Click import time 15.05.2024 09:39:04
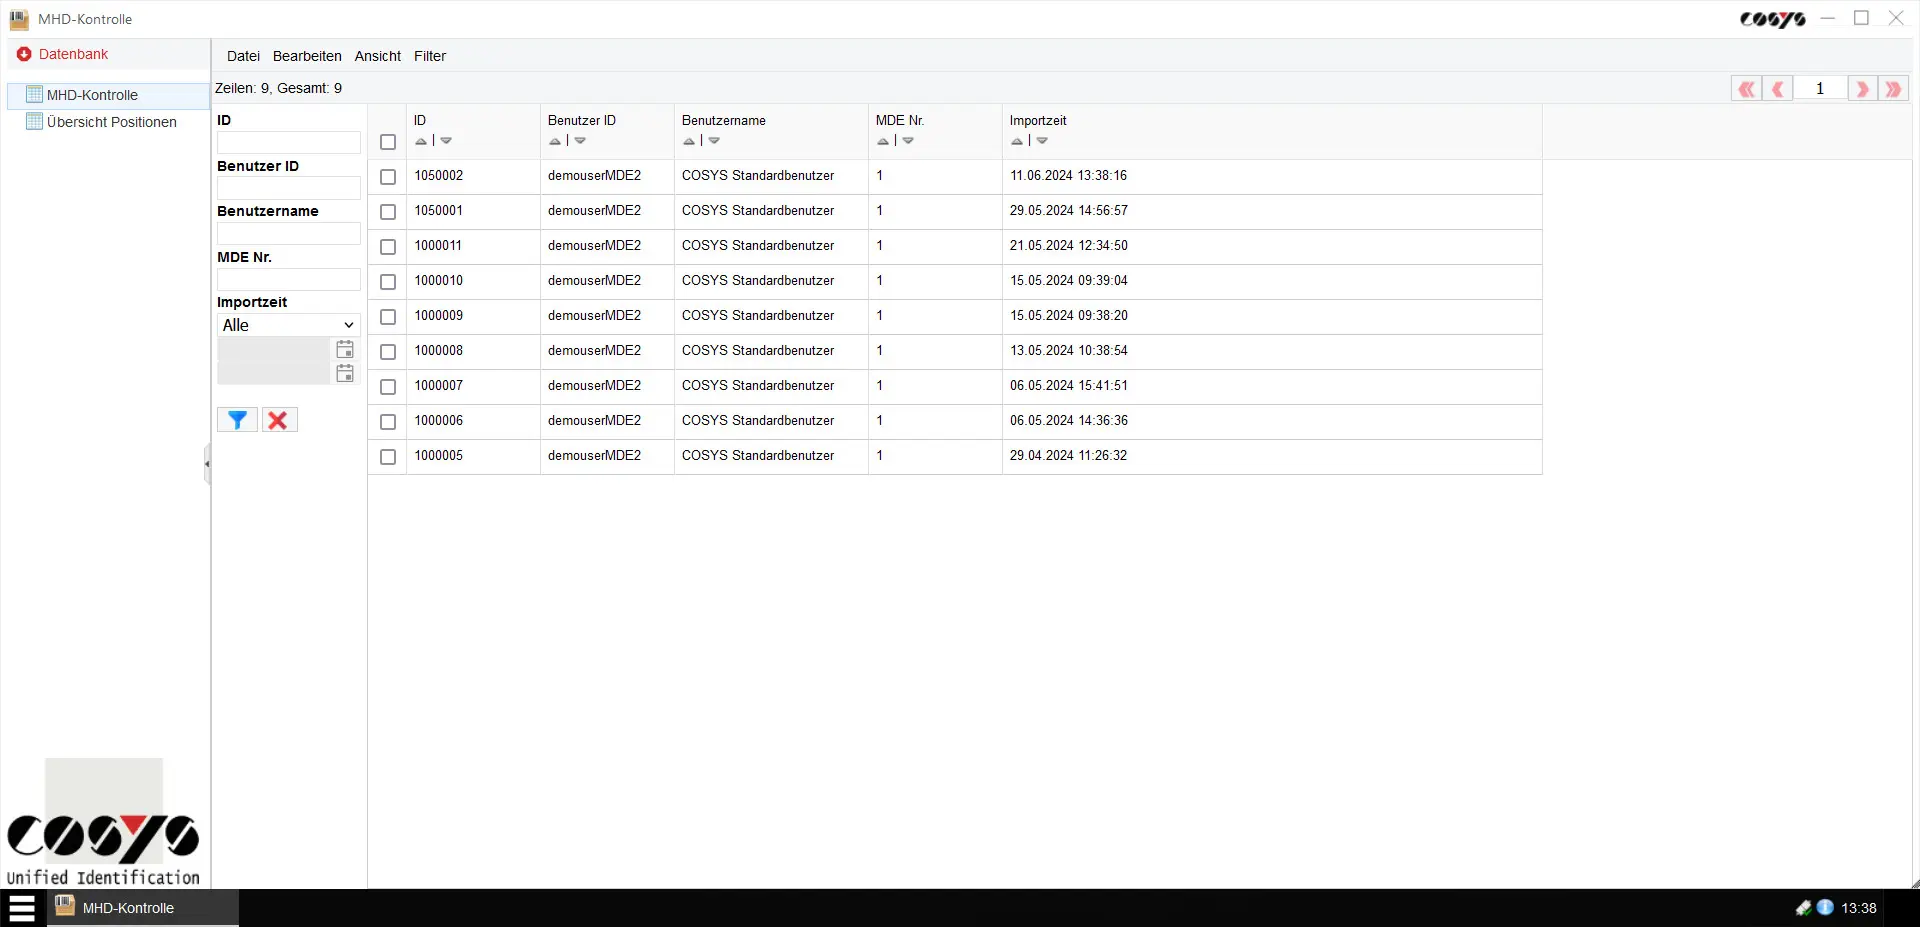Viewport: 1920px width, 927px height. pyautogui.click(x=1068, y=281)
